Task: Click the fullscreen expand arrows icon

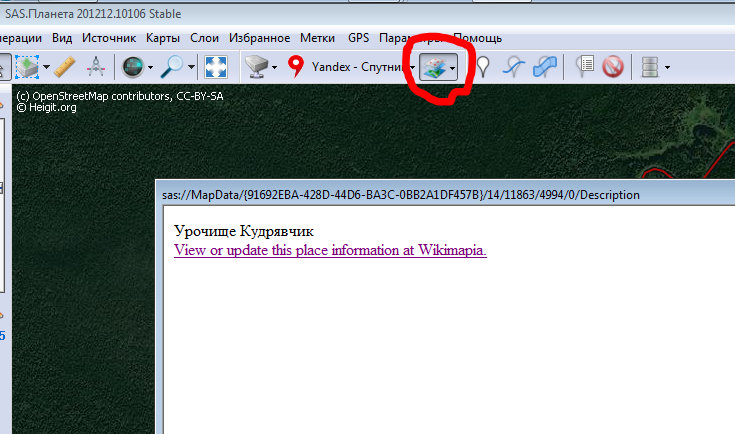Action: [216, 67]
